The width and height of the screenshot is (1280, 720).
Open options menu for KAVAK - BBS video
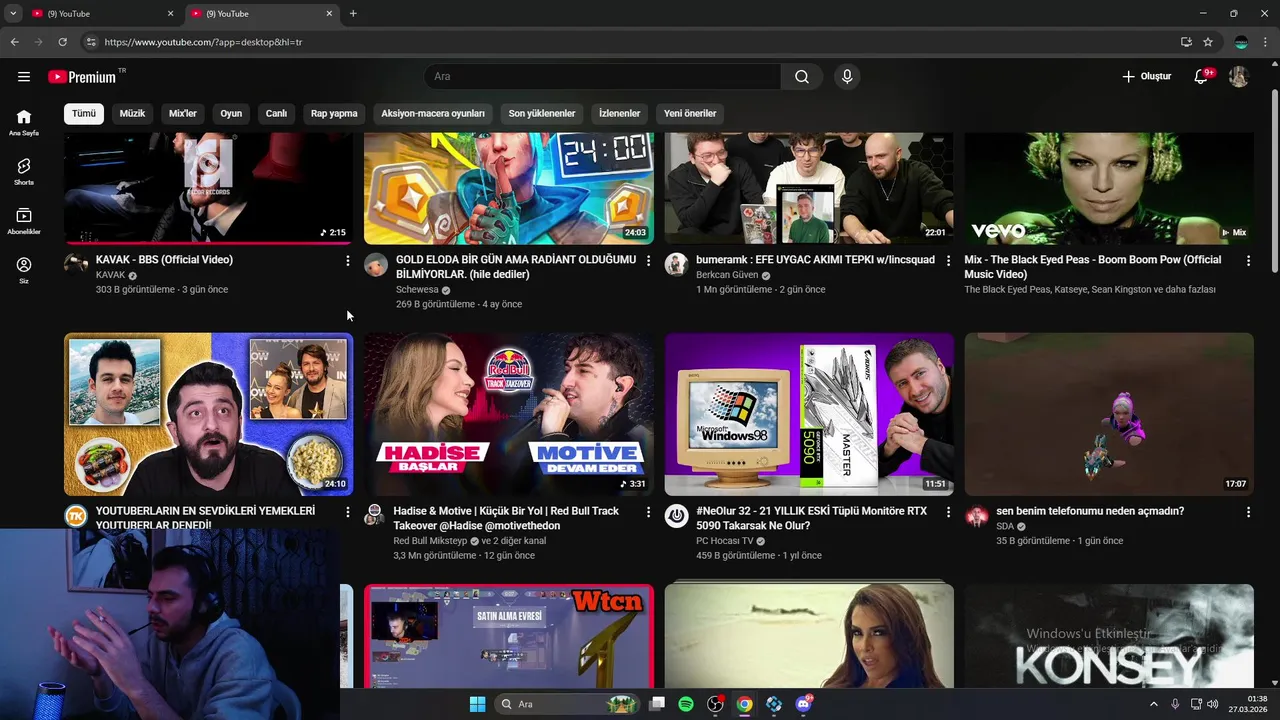pyautogui.click(x=348, y=260)
